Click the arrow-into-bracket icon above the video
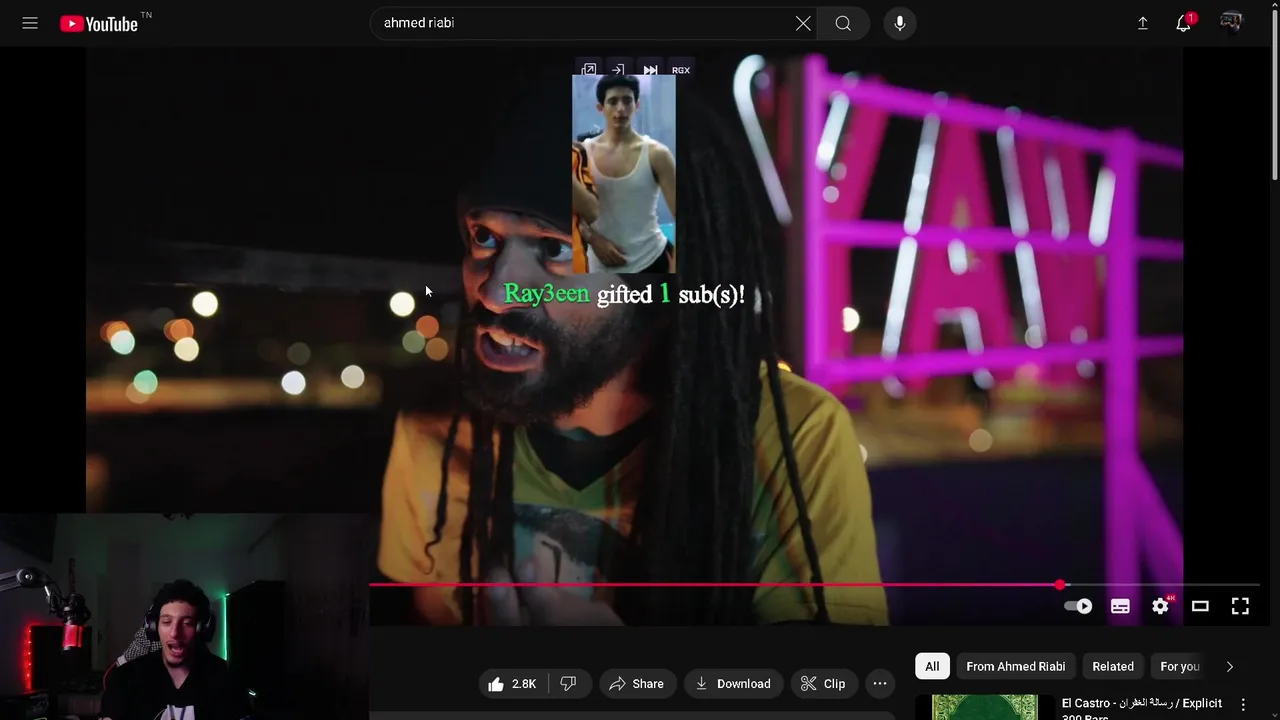The image size is (1280, 720). click(x=619, y=70)
